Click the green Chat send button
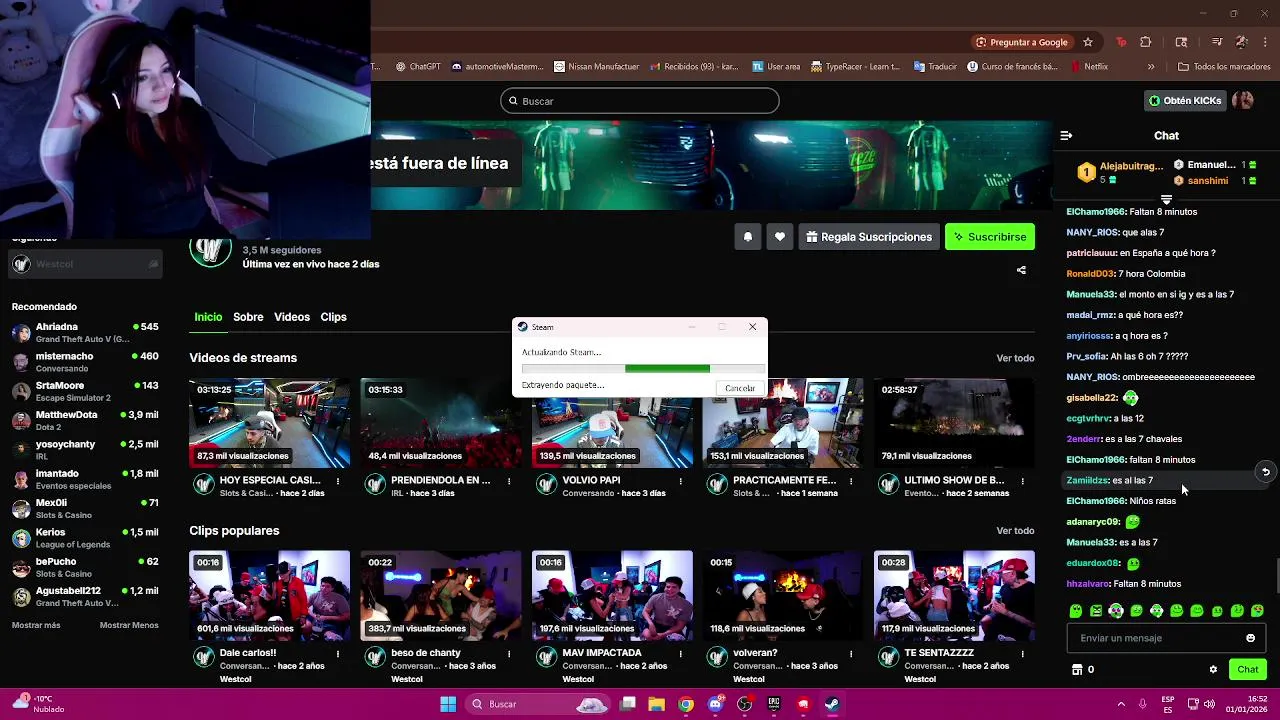1280x720 pixels. pyautogui.click(x=1248, y=670)
